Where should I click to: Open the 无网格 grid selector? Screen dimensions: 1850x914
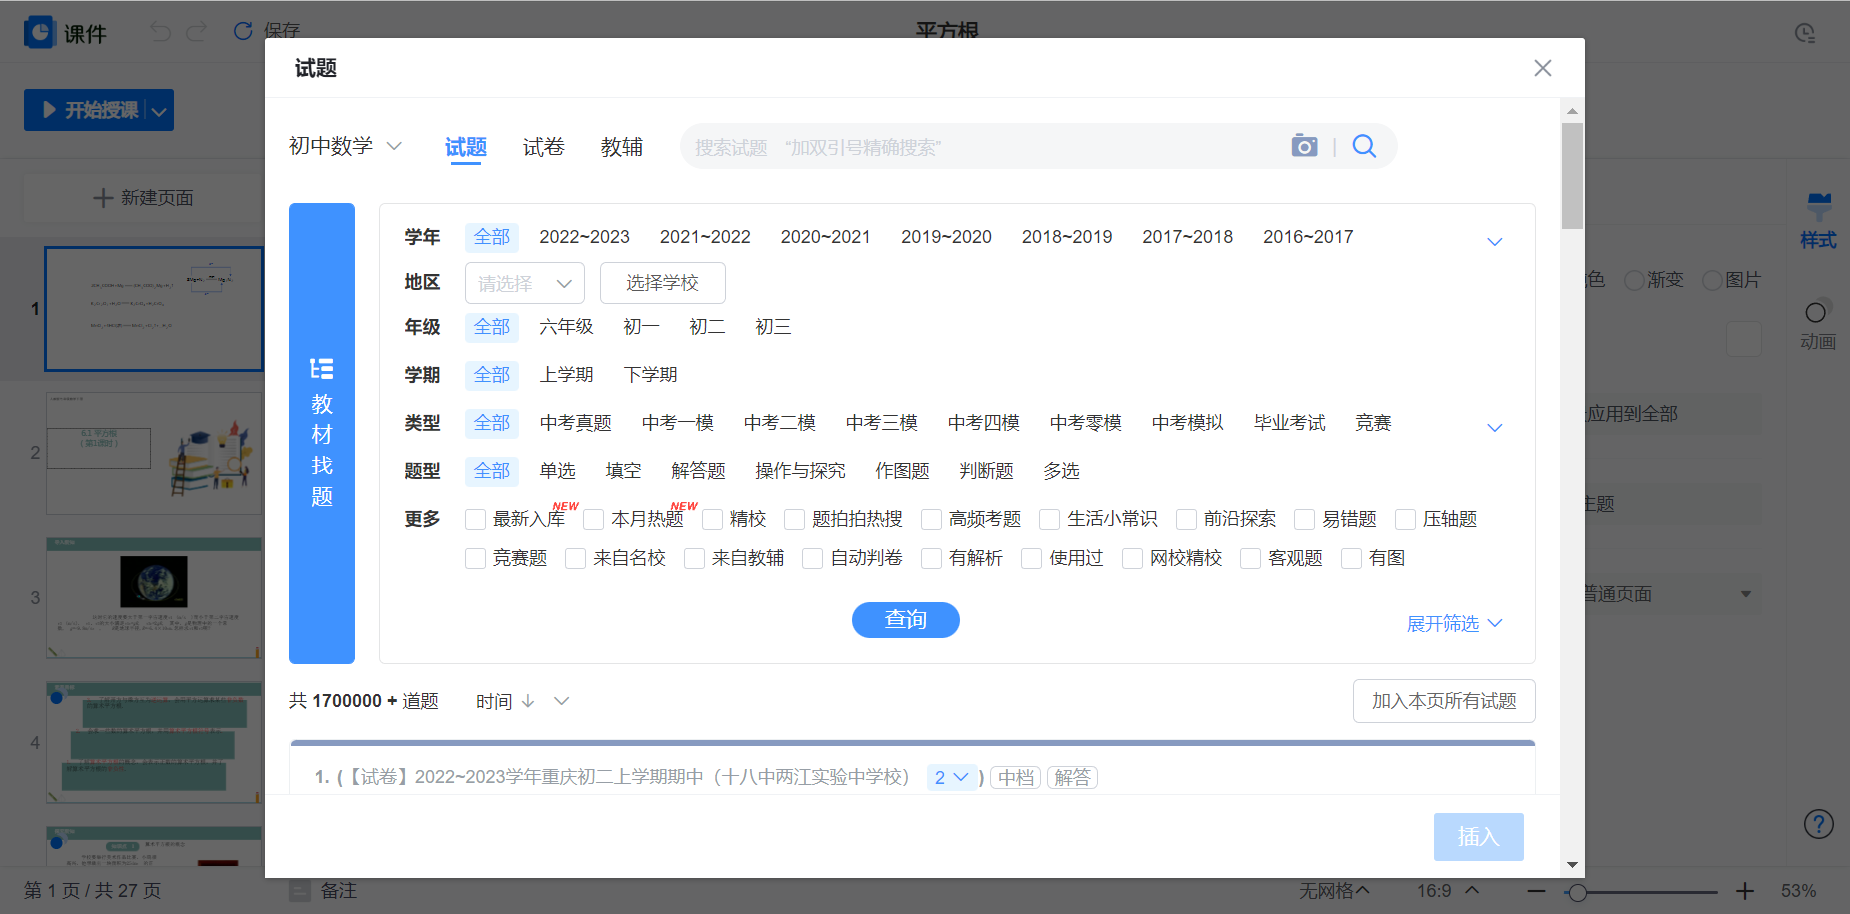tap(1334, 890)
